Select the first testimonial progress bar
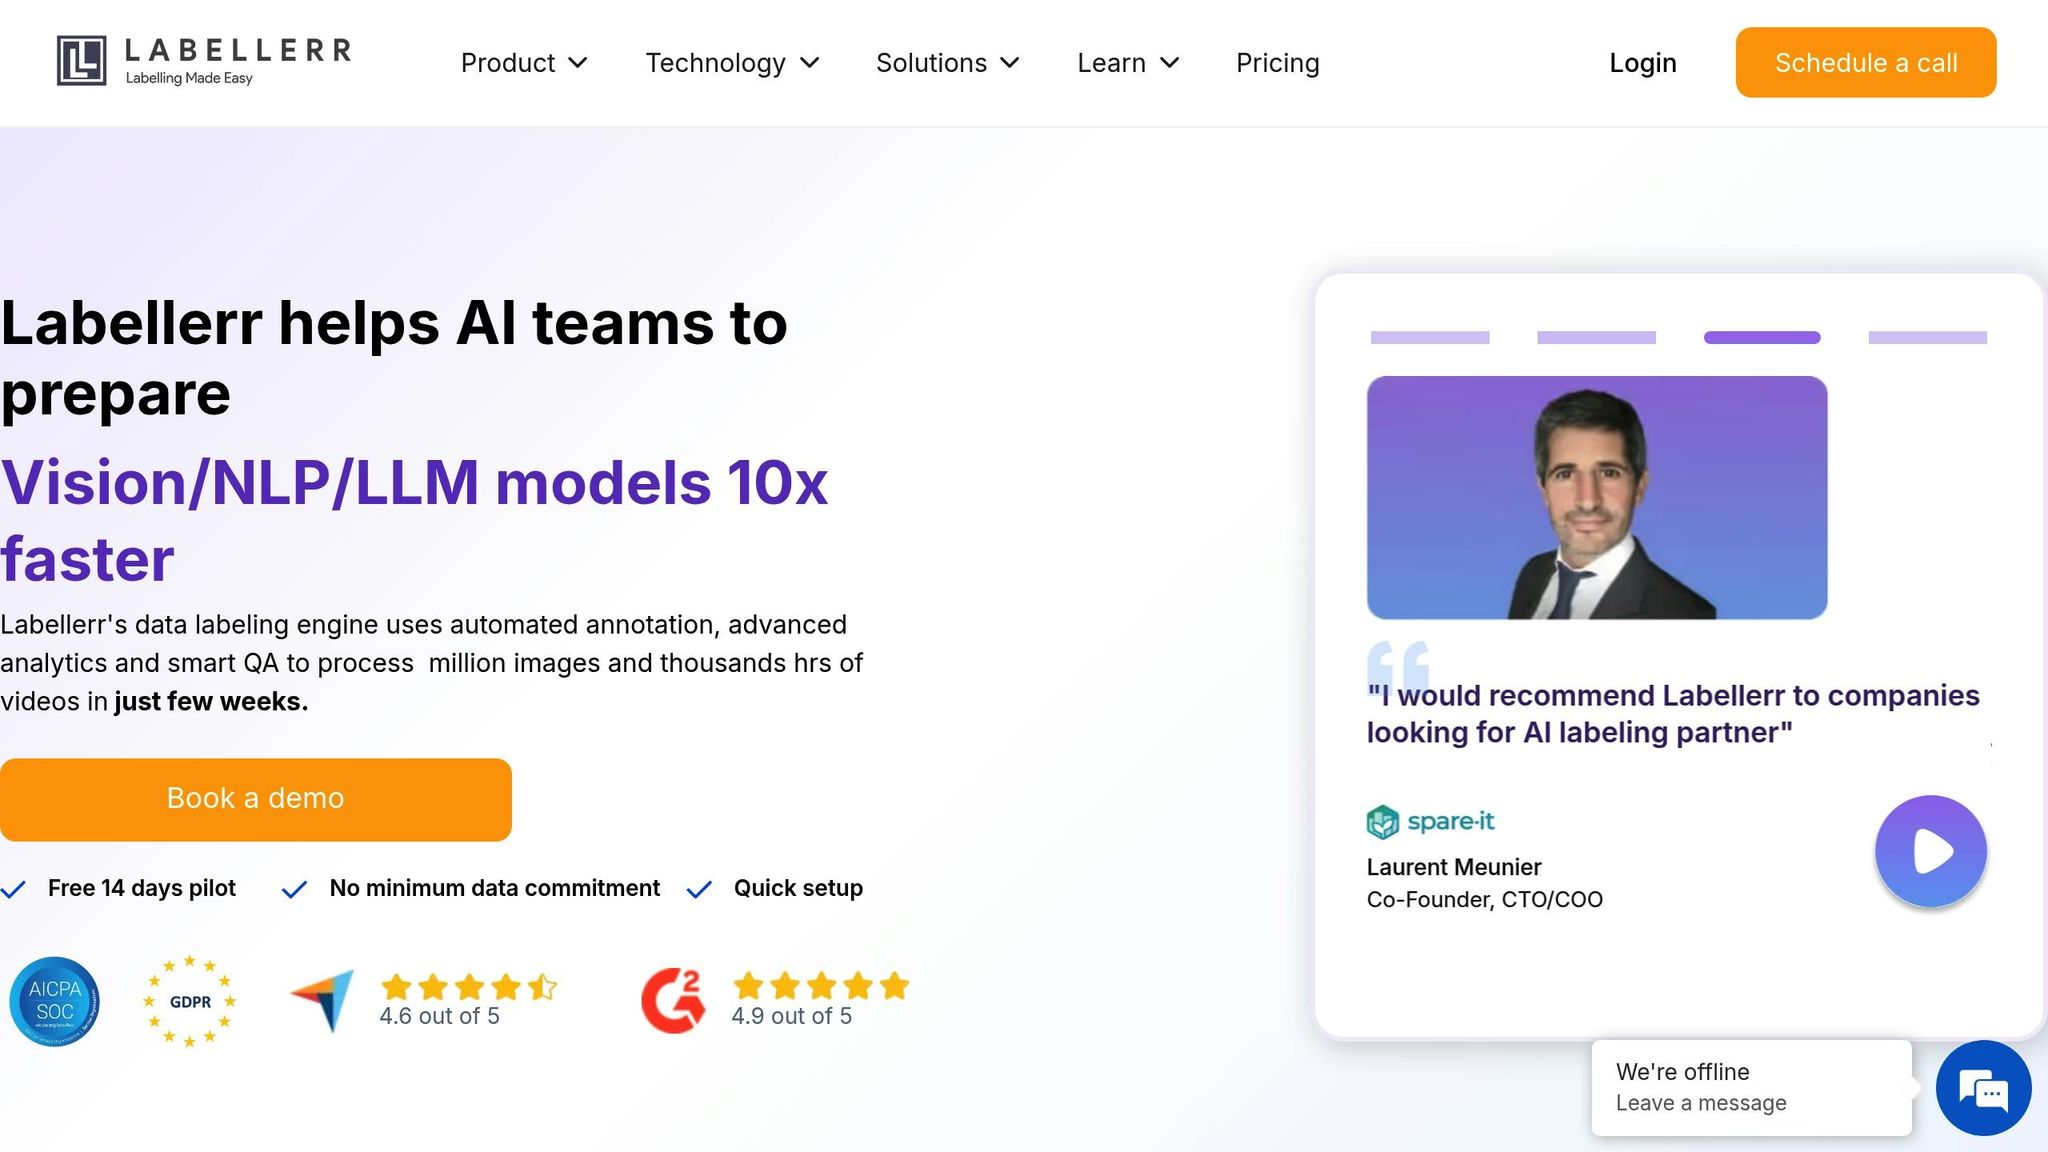The image size is (2048, 1152). [1430, 338]
